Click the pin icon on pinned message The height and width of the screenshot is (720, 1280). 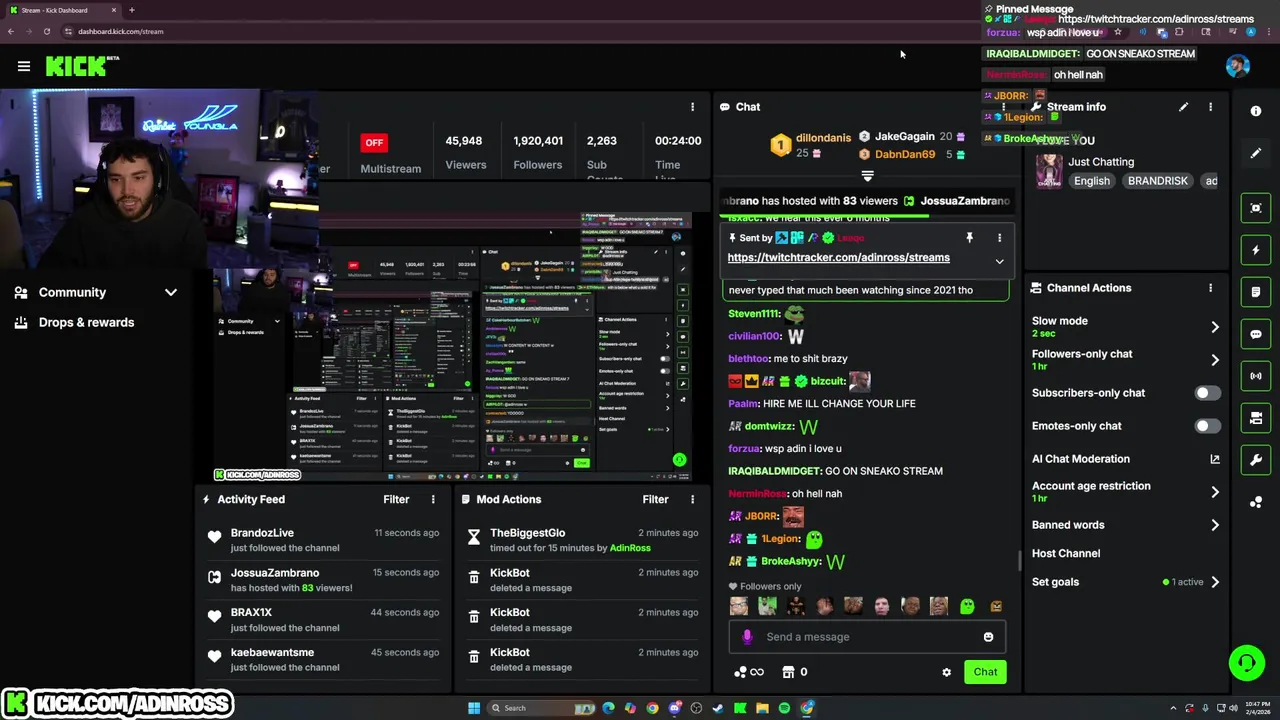969,238
